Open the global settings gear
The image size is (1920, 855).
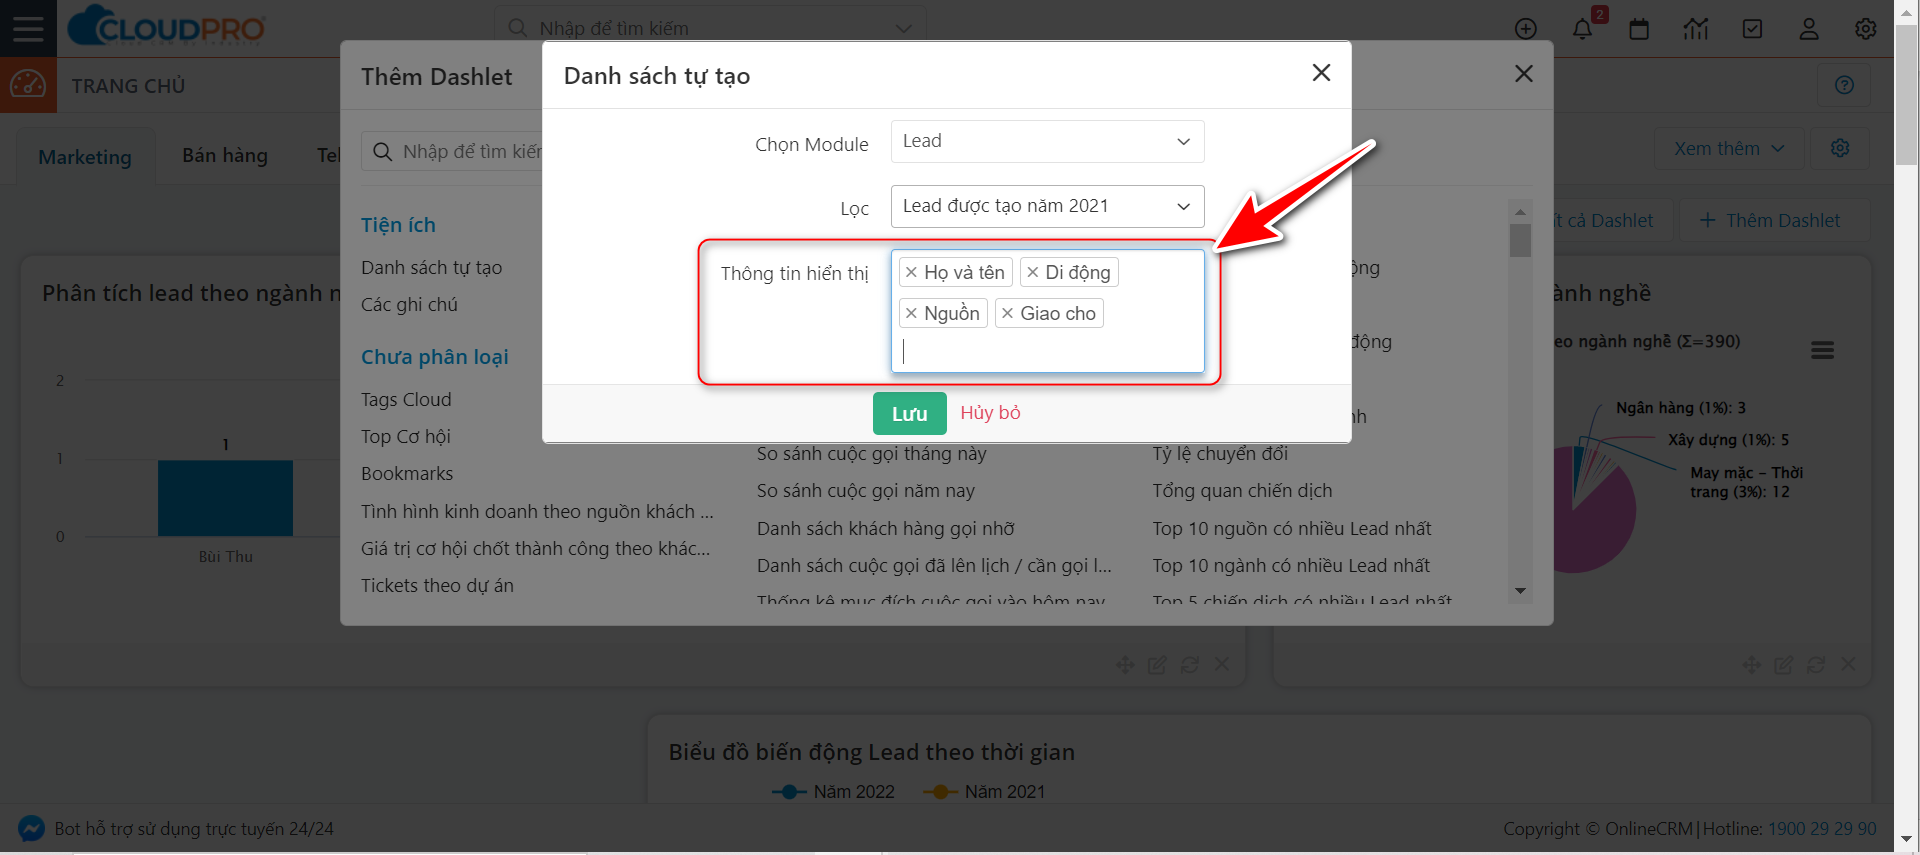coord(1866,29)
